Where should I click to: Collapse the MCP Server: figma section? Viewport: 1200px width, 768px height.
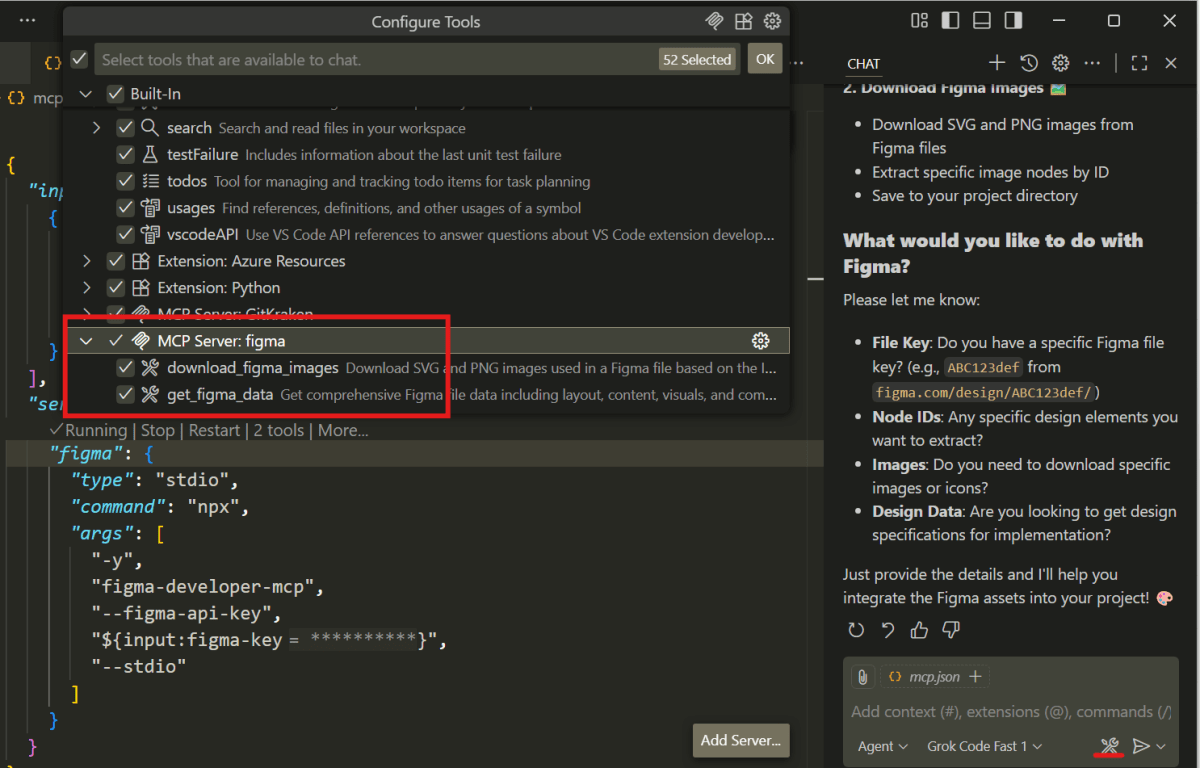(x=86, y=340)
